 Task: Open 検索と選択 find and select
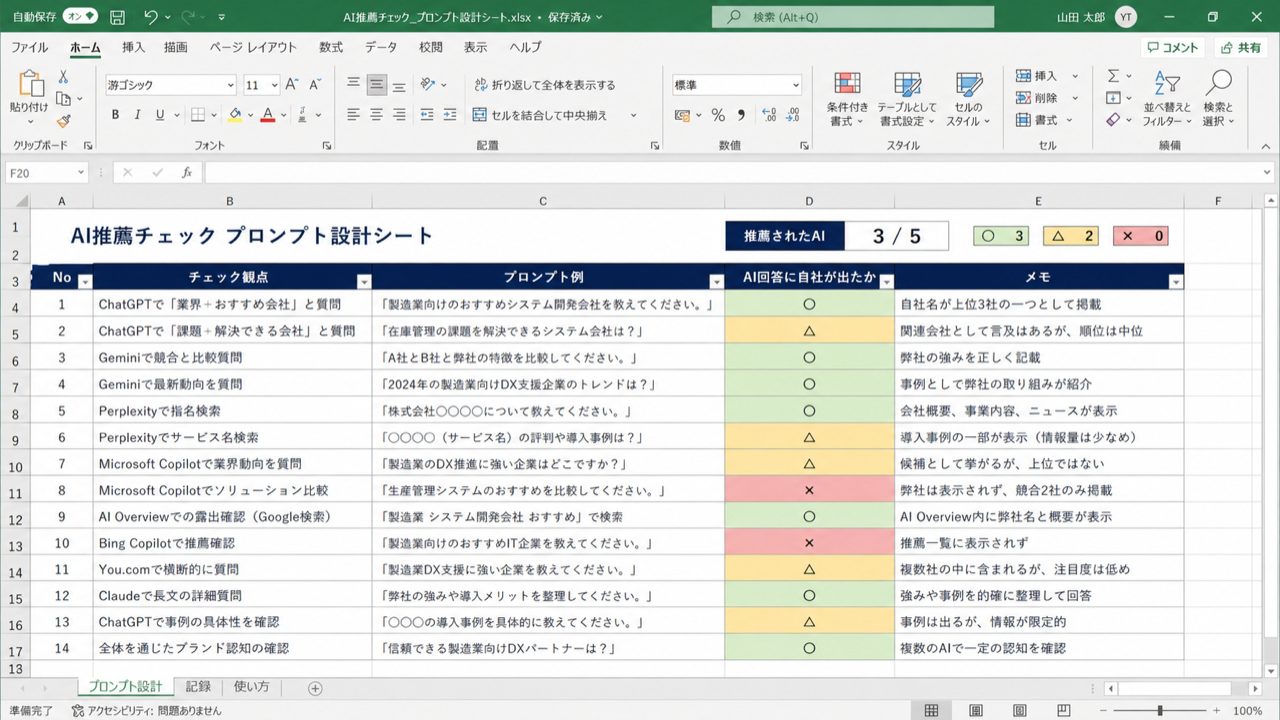point(1218,99)
